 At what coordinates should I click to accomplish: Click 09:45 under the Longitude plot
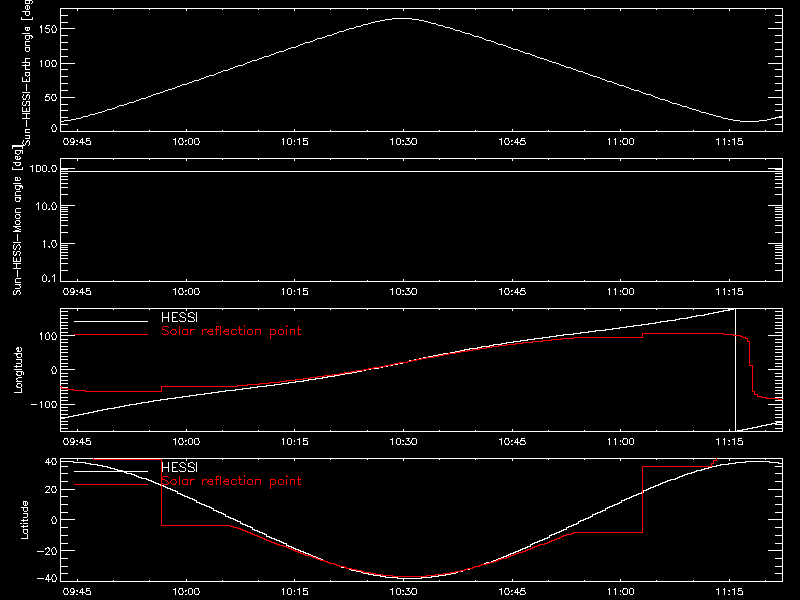(x=77, y=442)
